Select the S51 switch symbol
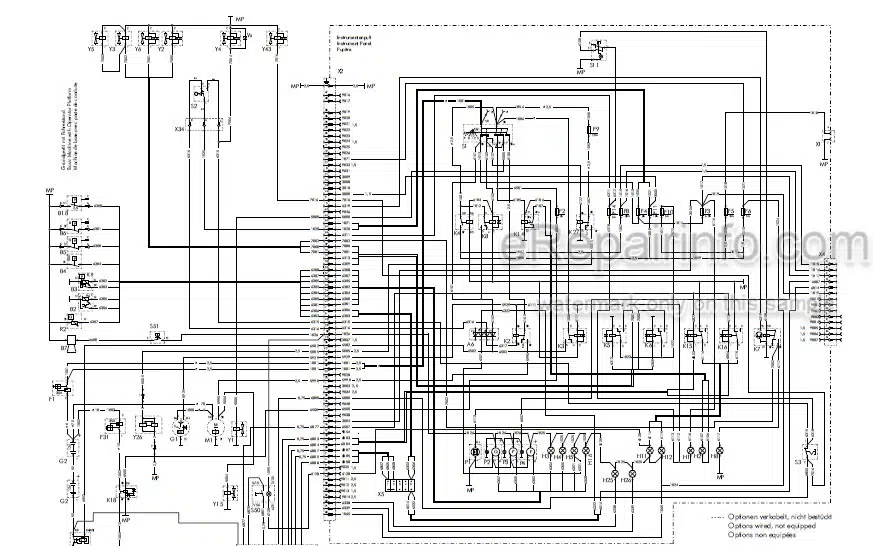 pos(156,337)
